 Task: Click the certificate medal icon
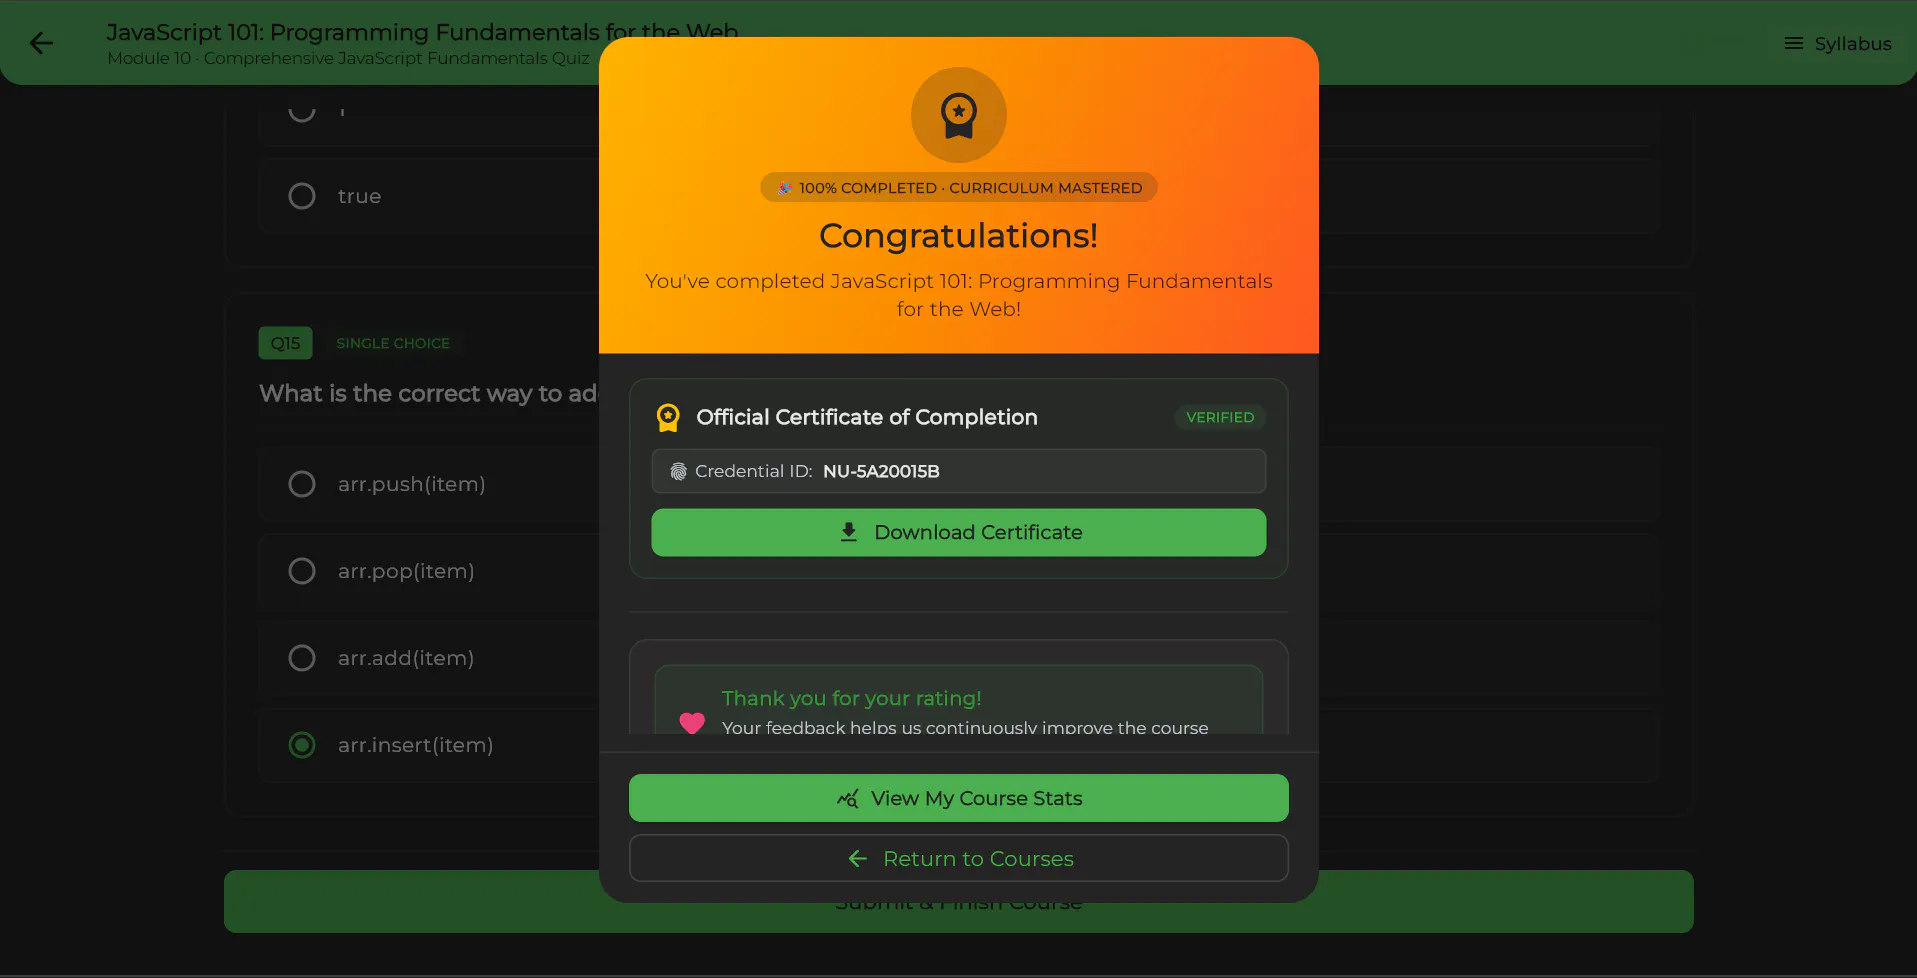click(667, 417)
